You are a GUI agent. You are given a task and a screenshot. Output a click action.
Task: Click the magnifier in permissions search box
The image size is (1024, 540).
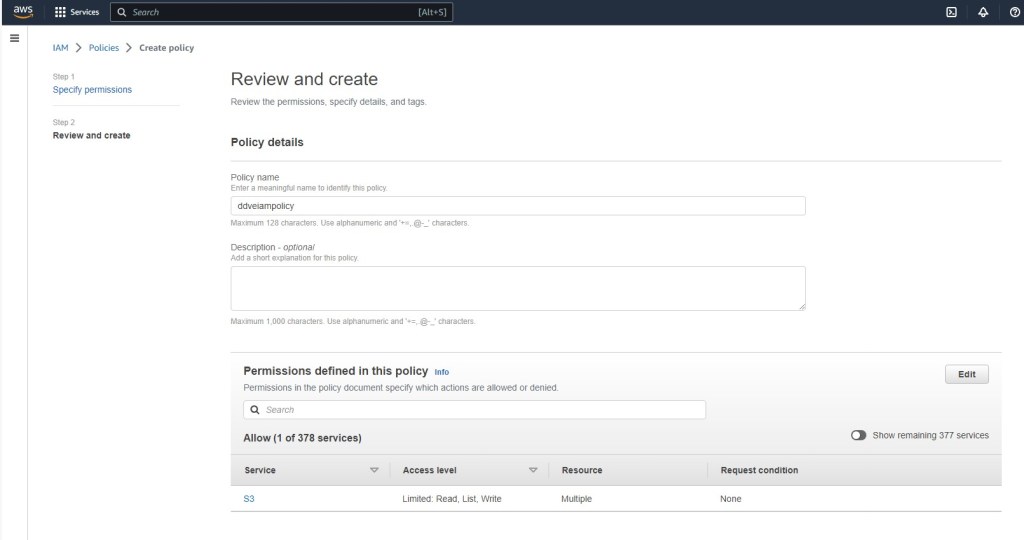click(256, 410)
